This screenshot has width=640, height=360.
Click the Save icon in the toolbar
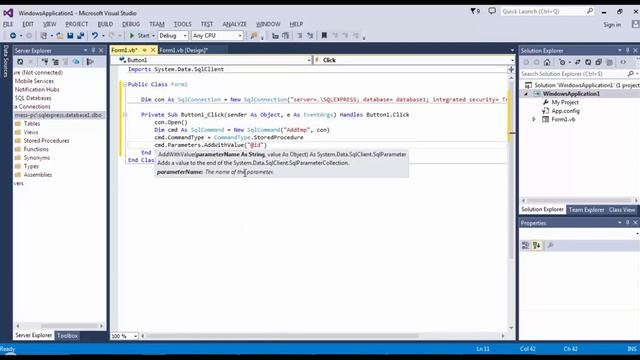click(x=70, y=36)
